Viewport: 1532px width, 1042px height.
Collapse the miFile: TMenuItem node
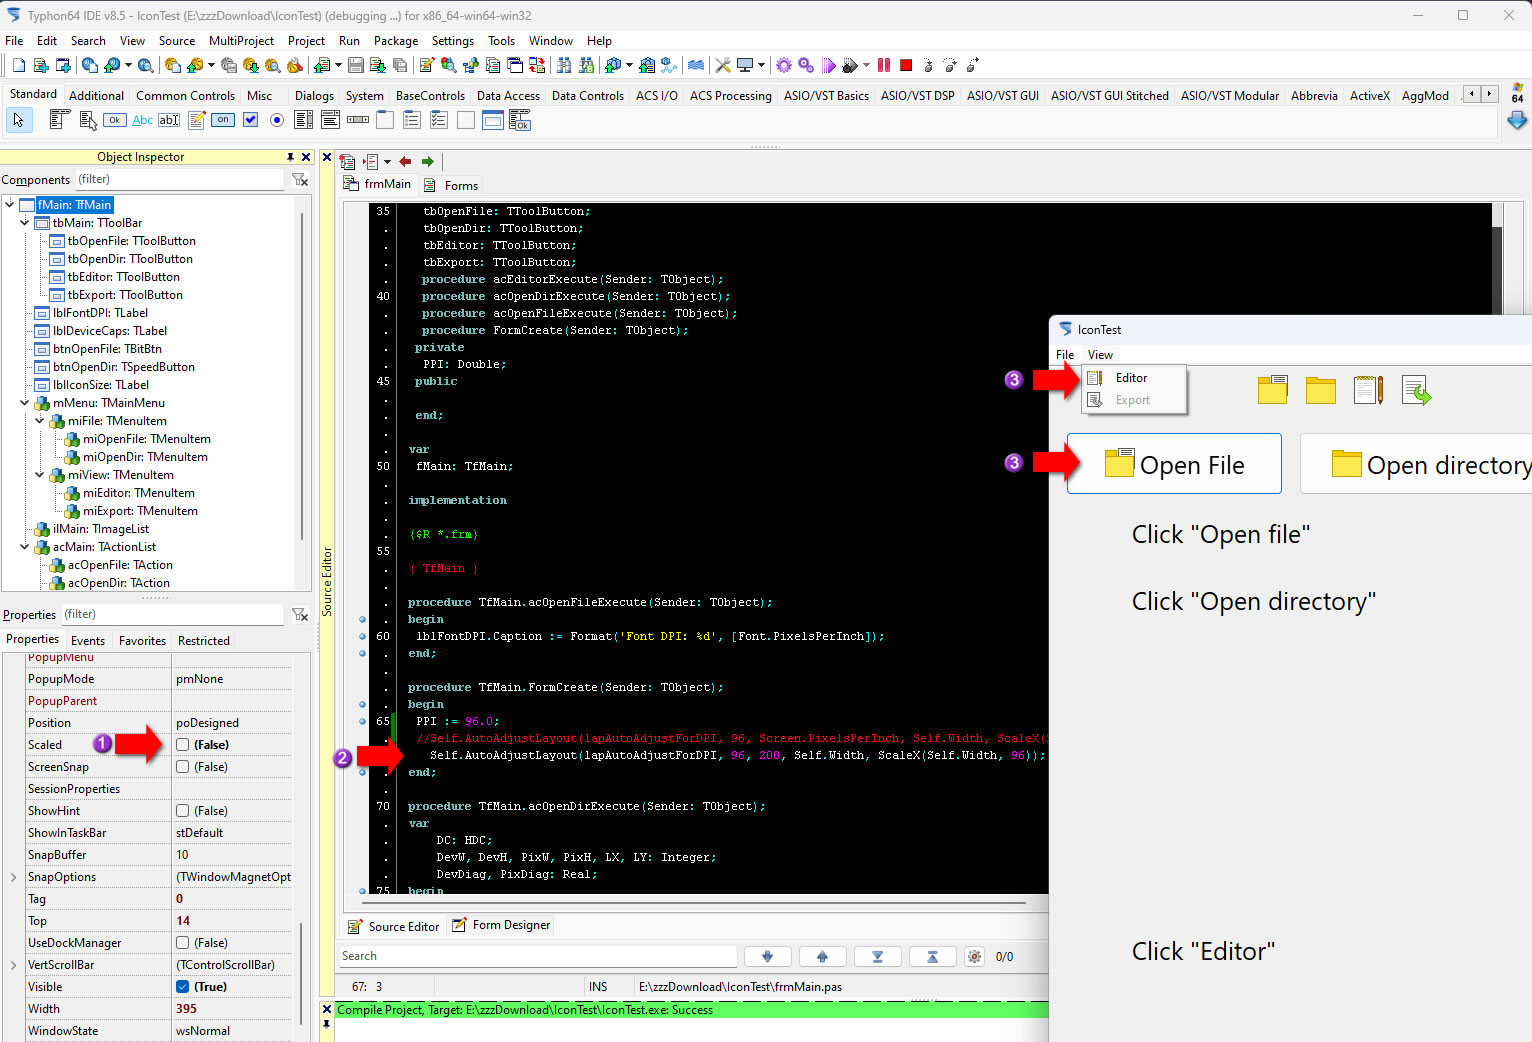(x=40, y=421)
